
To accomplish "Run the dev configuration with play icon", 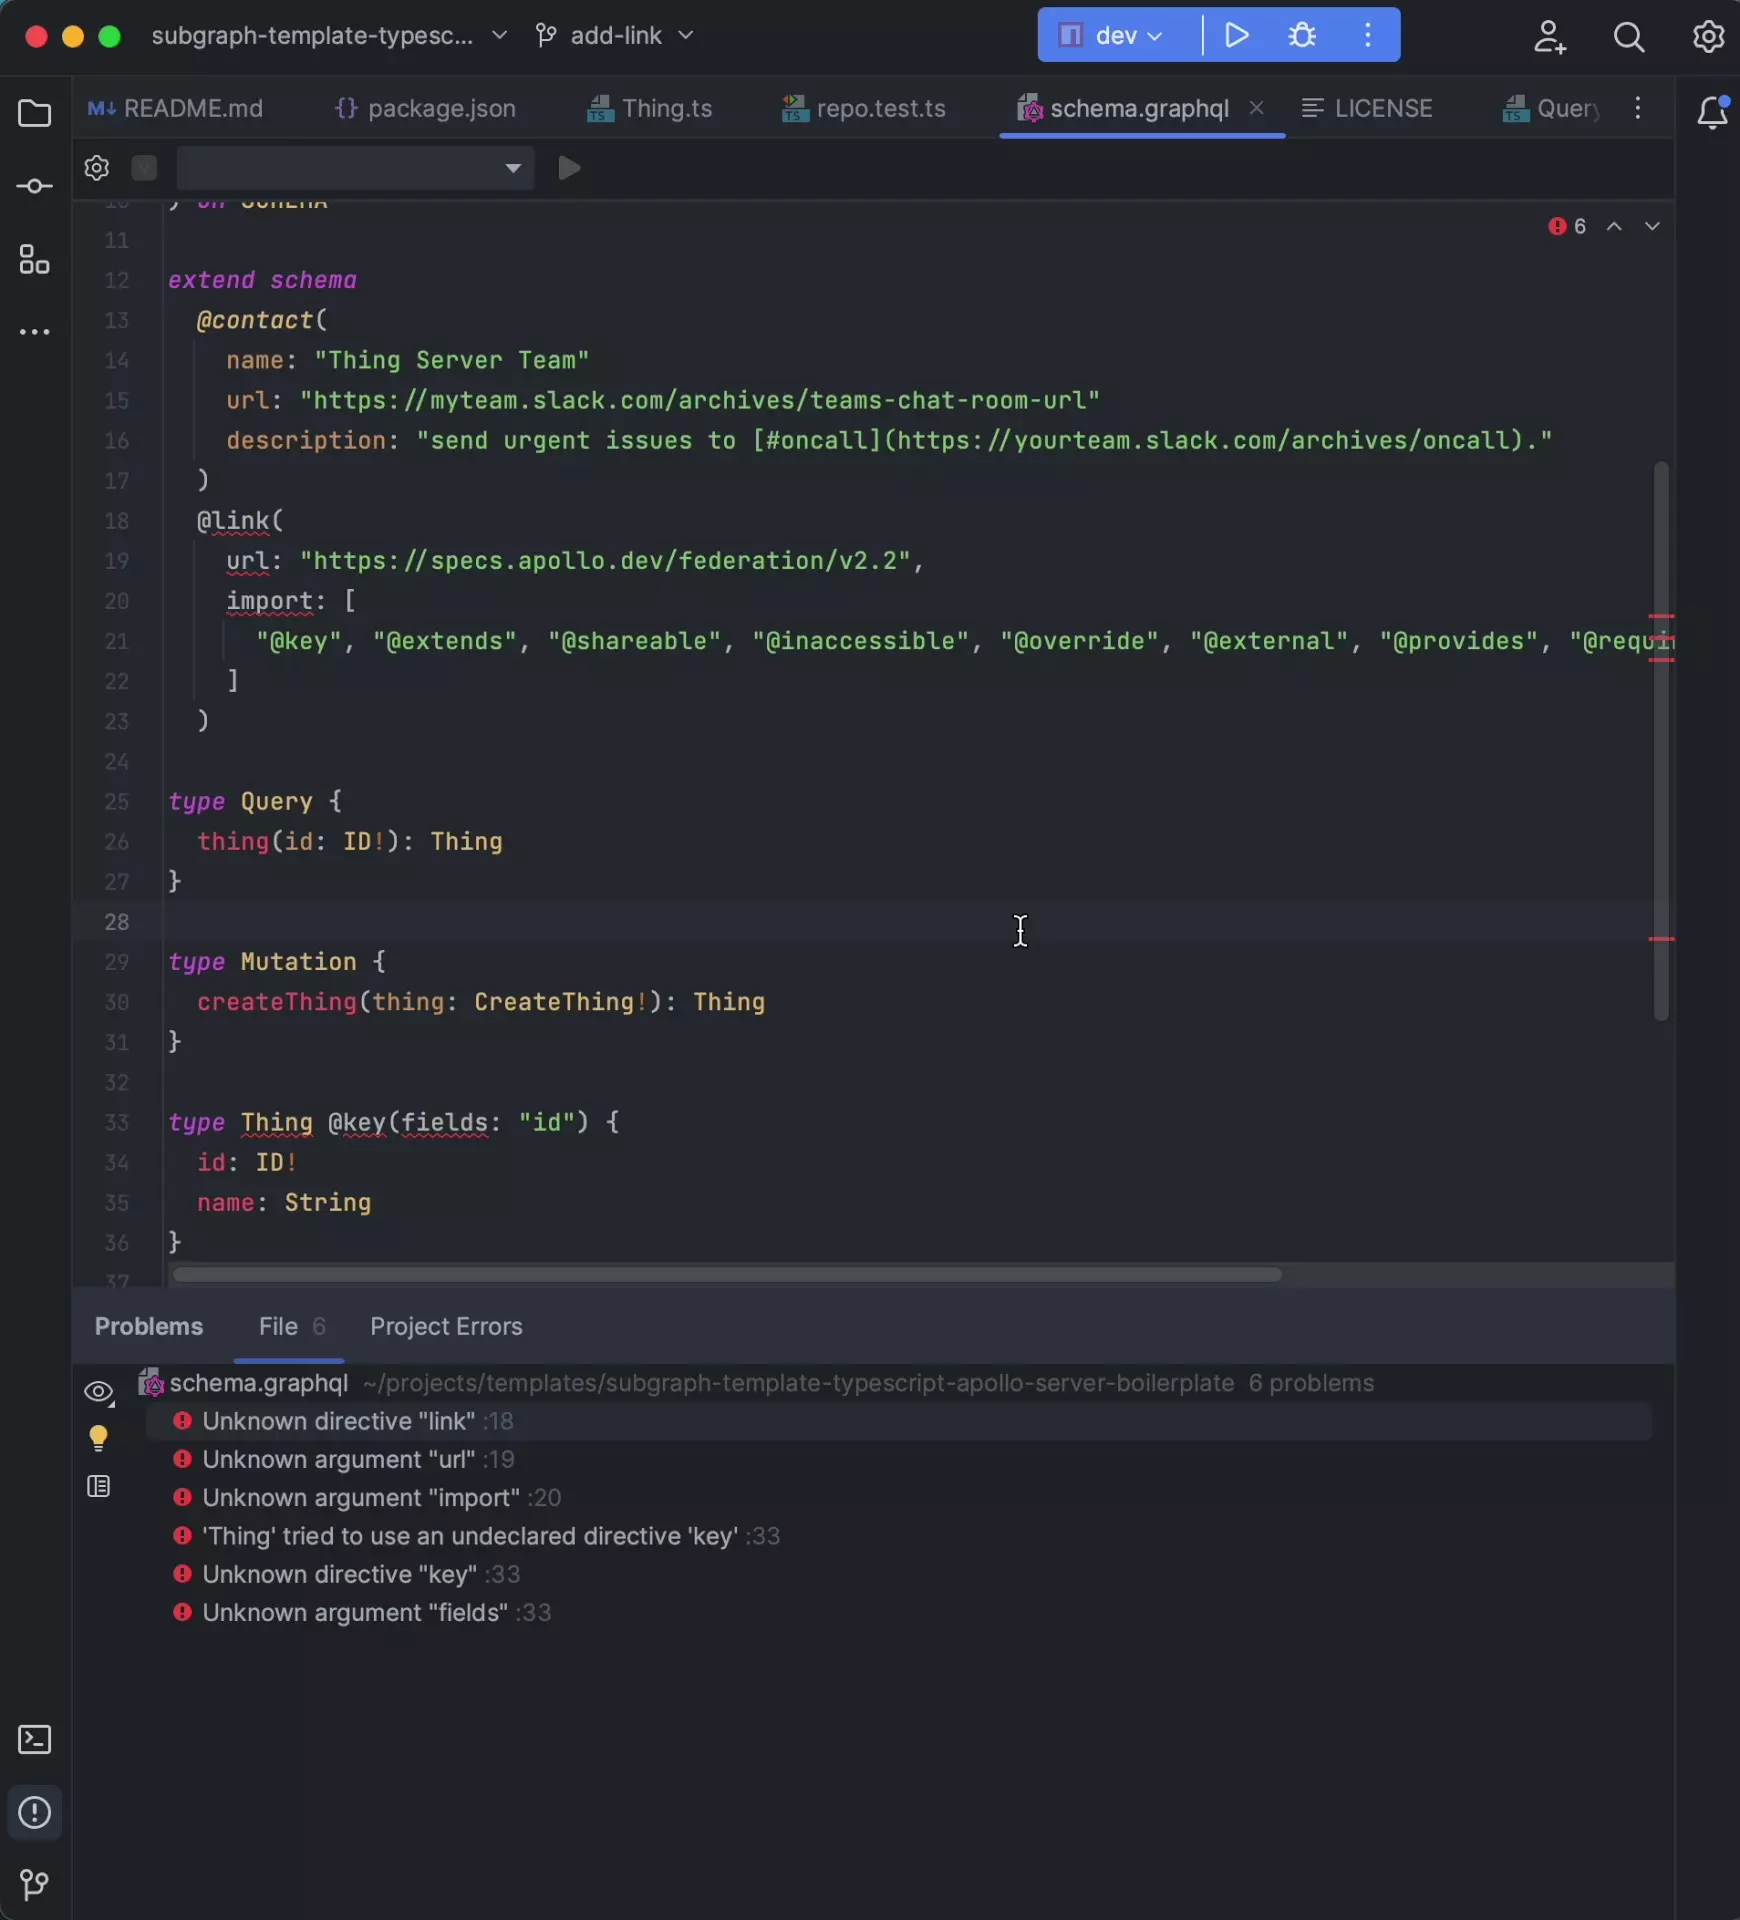I will click(x=1237, y=36).
